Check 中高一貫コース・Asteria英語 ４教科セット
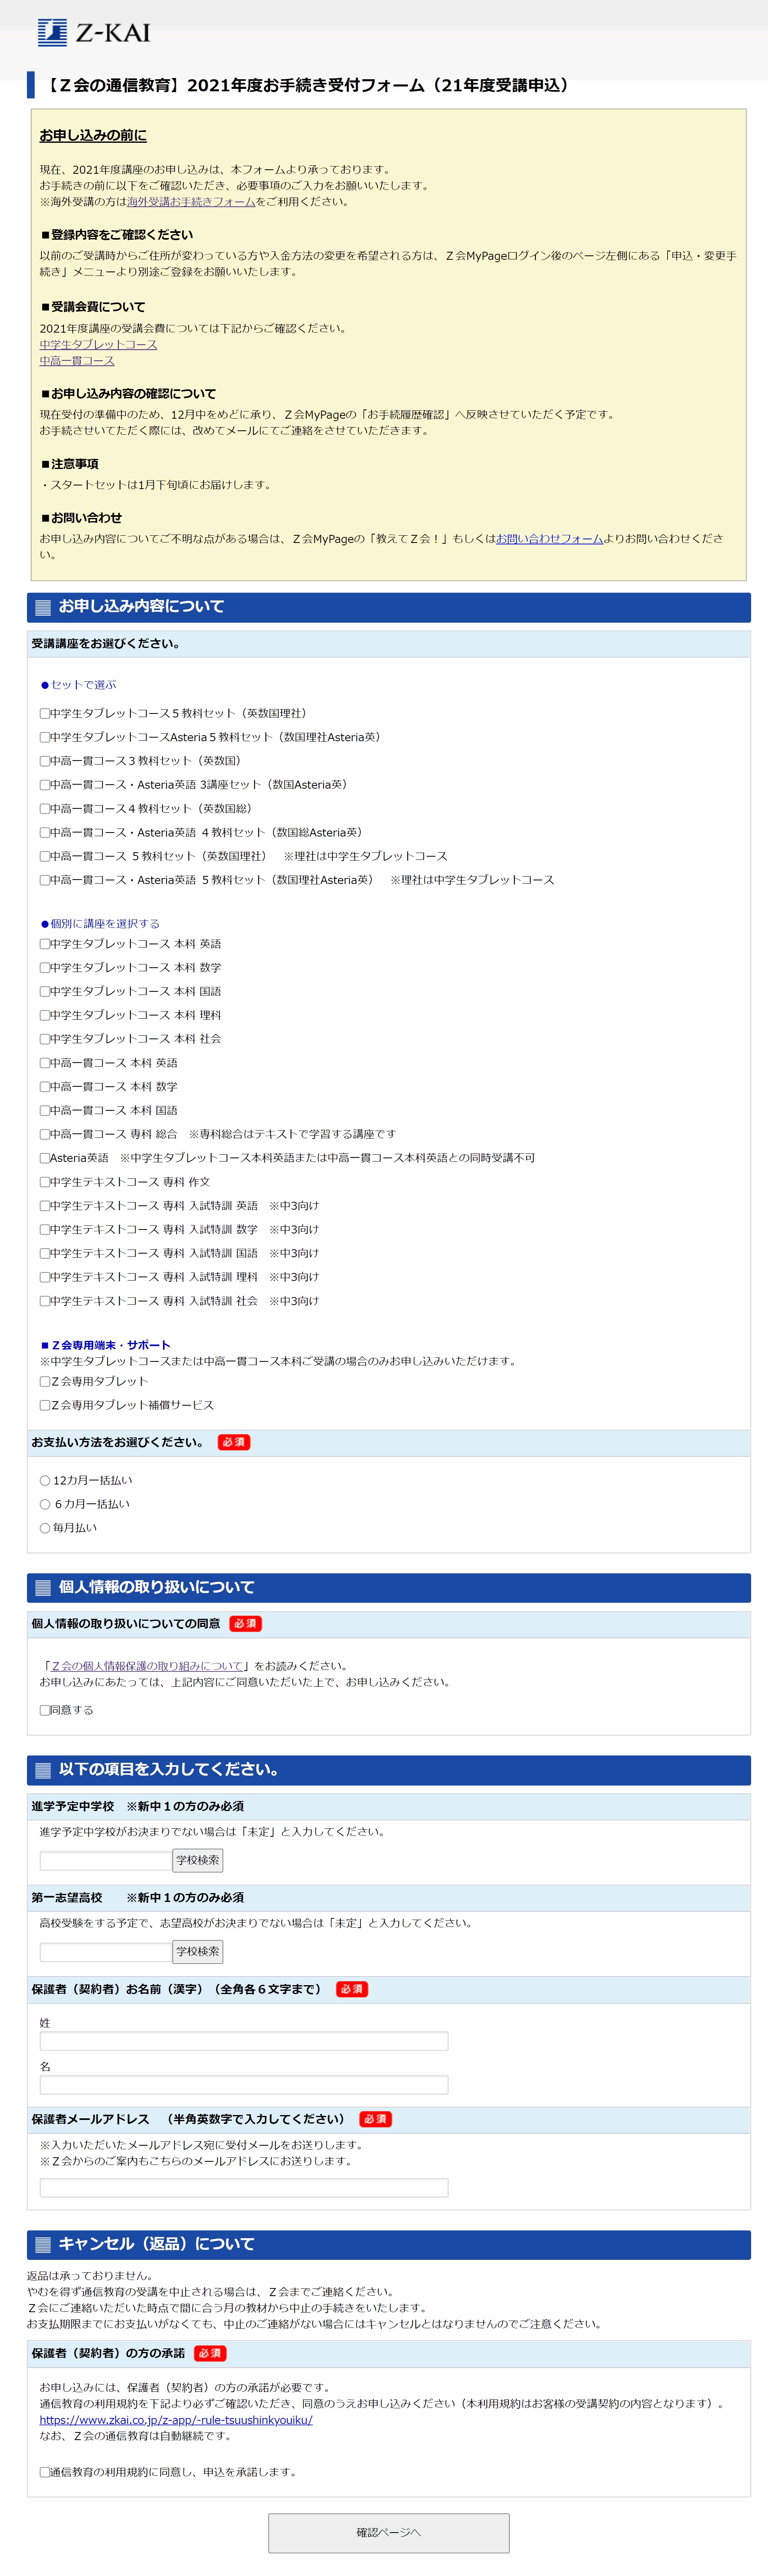768x2576 pixels. click(x=45, y=833)
